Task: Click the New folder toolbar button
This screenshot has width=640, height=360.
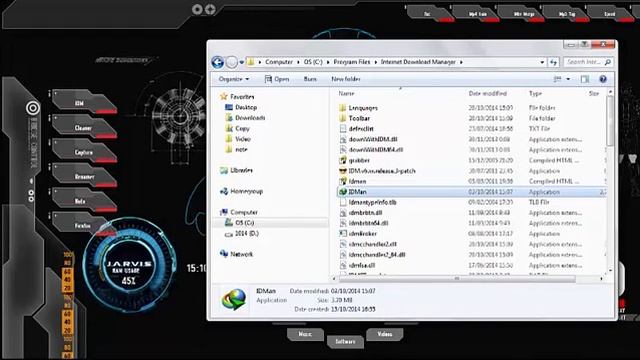Action: [x=345, y=79]
